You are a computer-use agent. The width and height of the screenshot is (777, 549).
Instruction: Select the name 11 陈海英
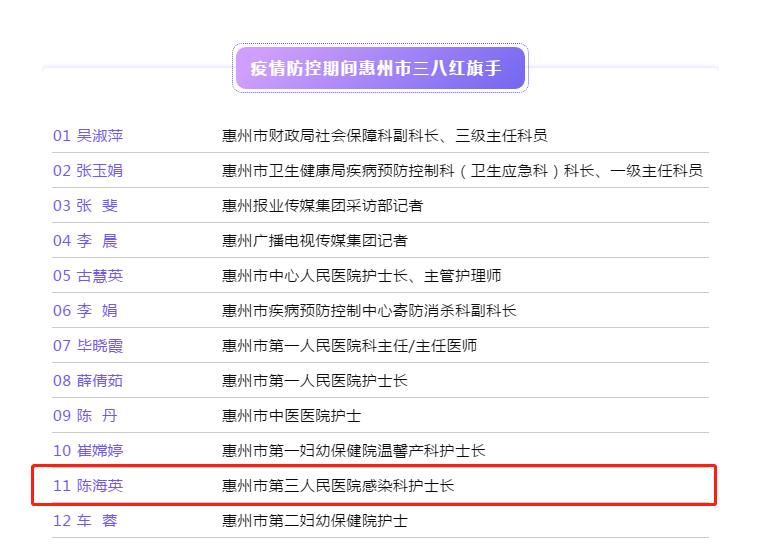coord(88,486)
